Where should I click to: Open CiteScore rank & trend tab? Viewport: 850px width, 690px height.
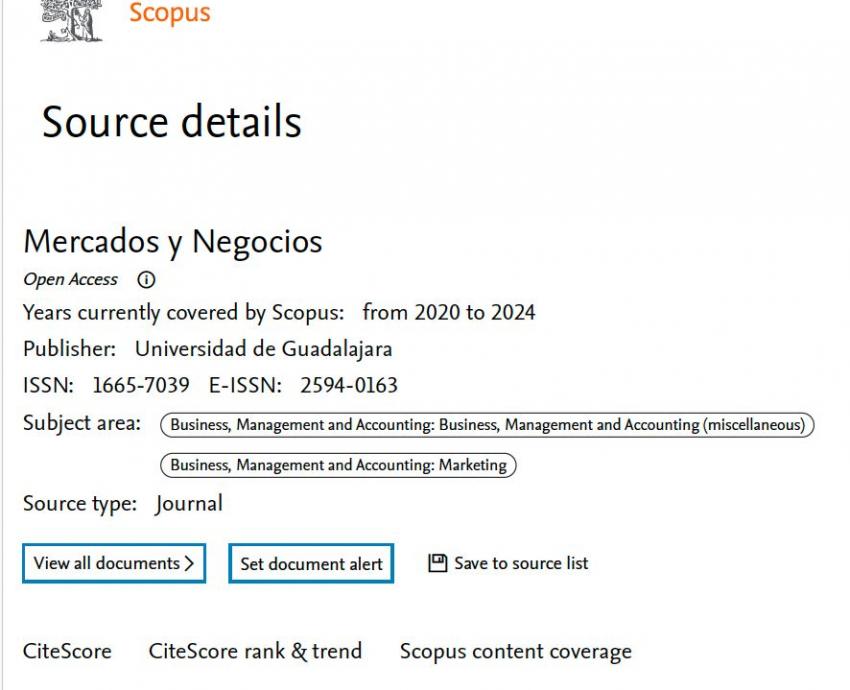(x=255, y=651)
